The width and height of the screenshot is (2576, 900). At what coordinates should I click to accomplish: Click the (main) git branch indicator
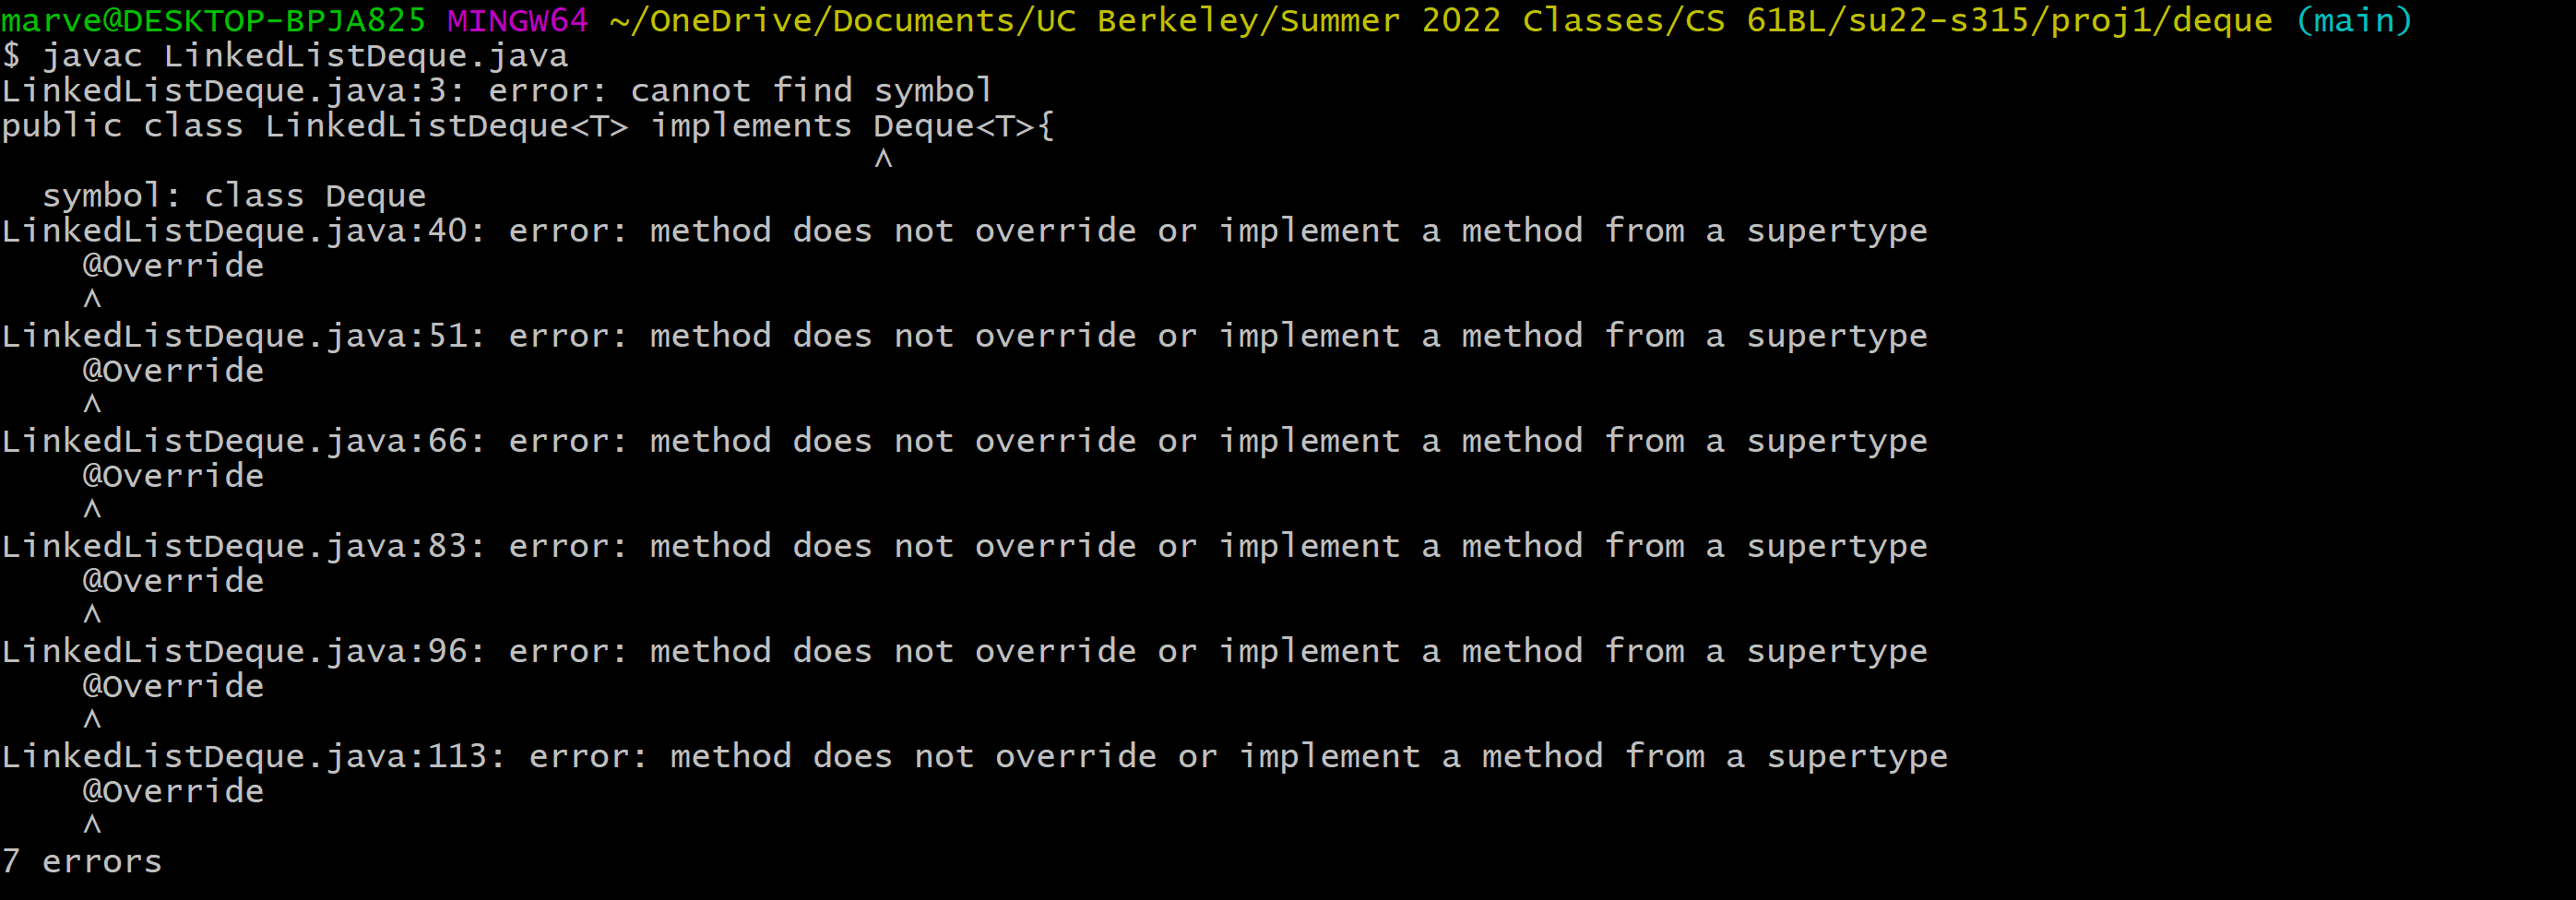[2354, 20]
